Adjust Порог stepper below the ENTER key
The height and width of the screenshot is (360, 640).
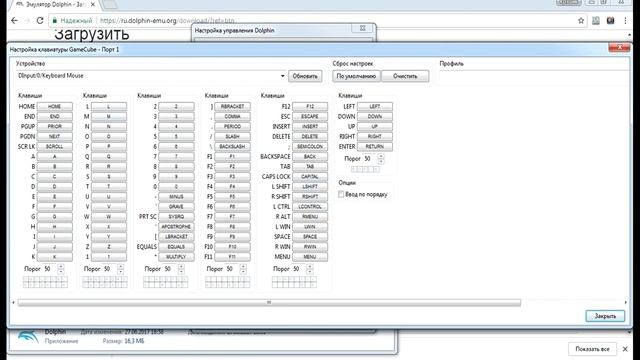(x=381, y=159)
